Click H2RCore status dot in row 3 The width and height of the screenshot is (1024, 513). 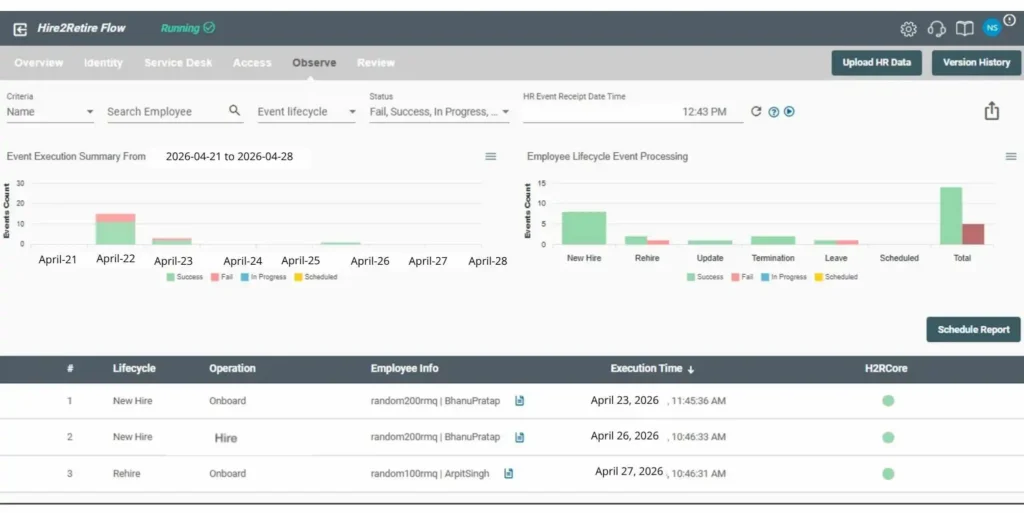pyautogui.click(x=888, y=474)
